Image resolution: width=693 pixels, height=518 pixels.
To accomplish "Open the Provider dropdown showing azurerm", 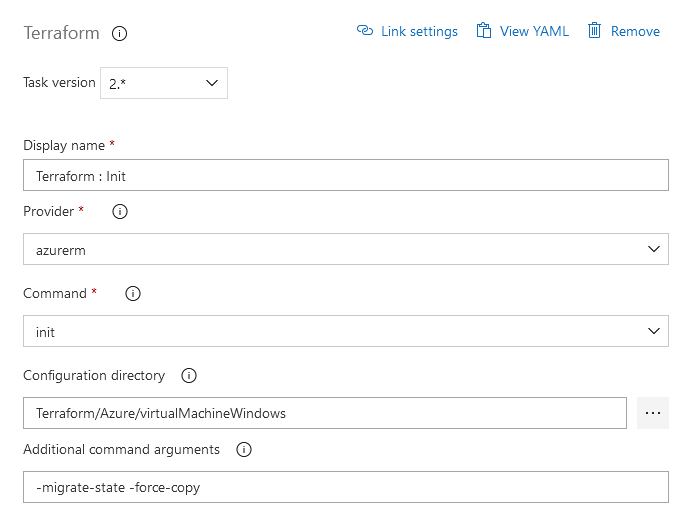I will 346,249.
